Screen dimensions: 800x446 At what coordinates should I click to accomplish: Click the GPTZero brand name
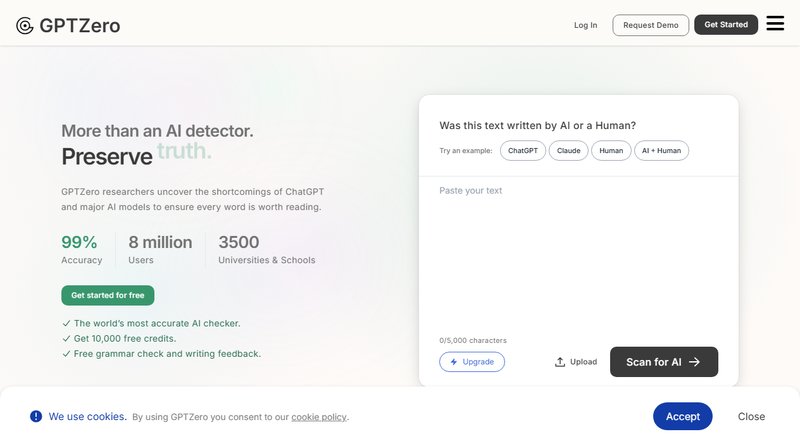[80, 25]
